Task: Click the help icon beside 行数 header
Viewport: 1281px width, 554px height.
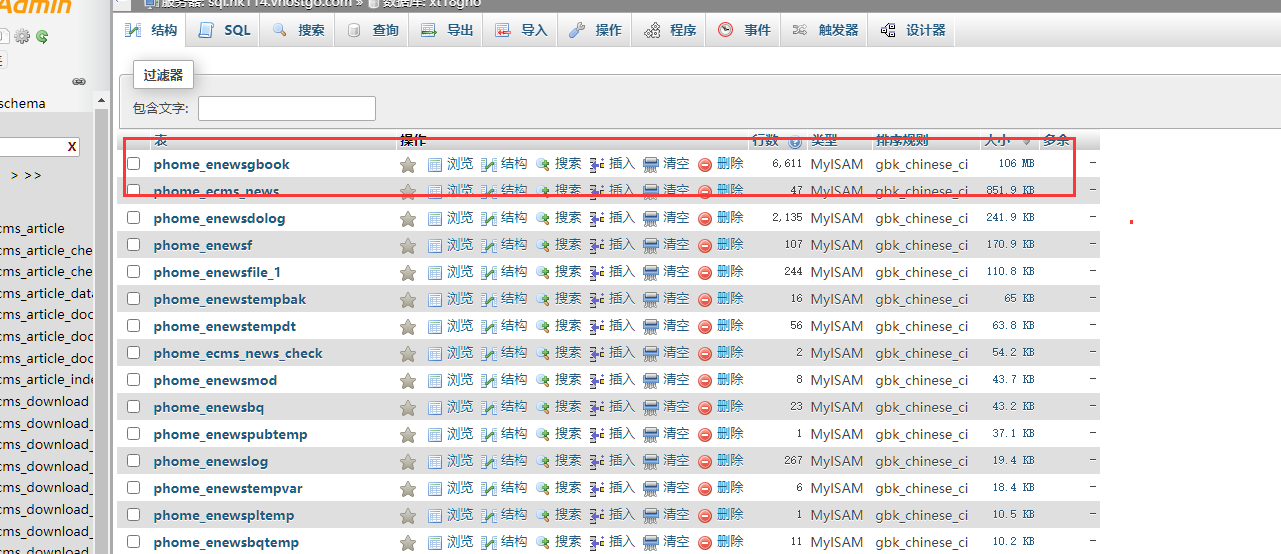Action: (795, 142)
